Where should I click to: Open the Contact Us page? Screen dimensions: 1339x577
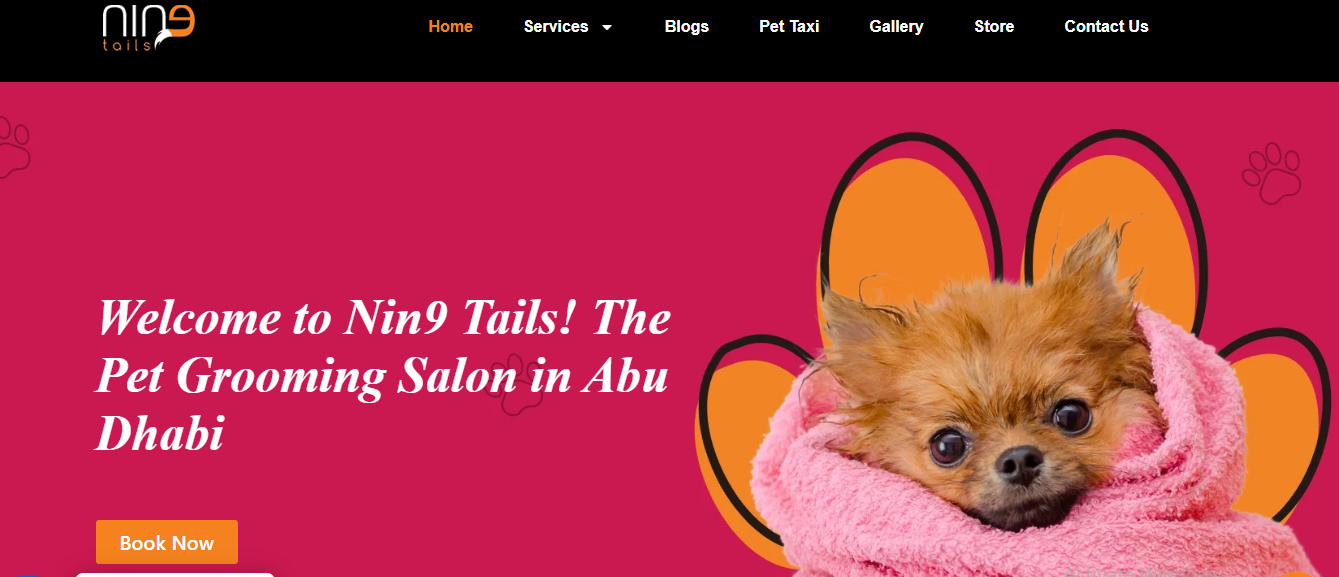pos(1106,27)
